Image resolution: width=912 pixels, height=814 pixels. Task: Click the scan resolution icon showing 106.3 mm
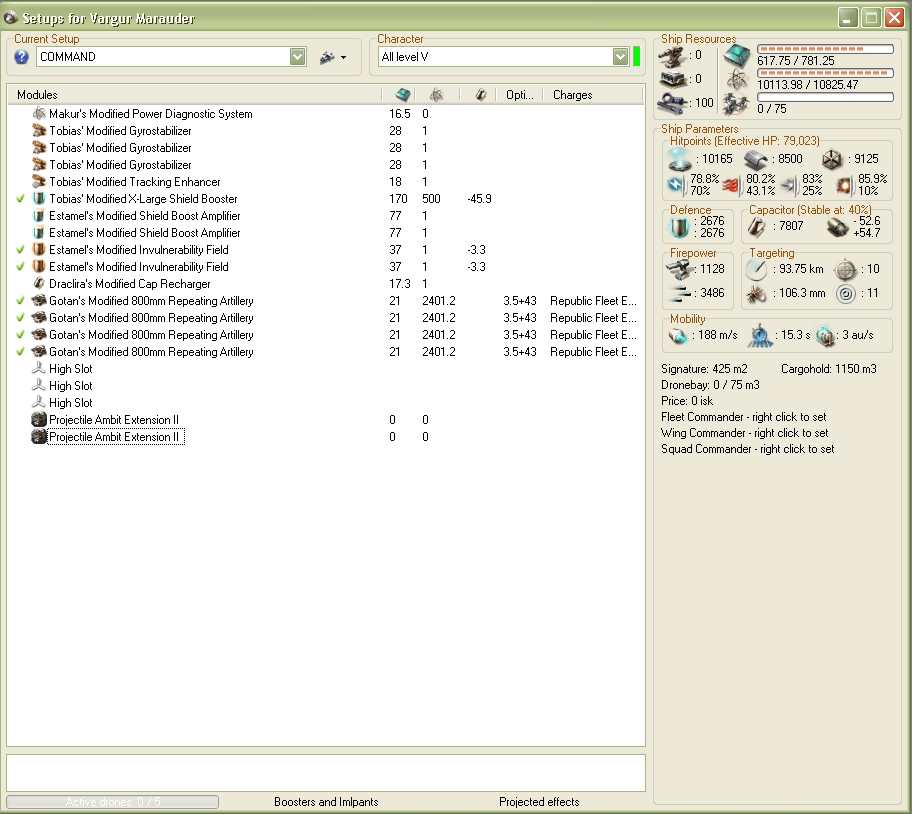(x=757, y=294)
